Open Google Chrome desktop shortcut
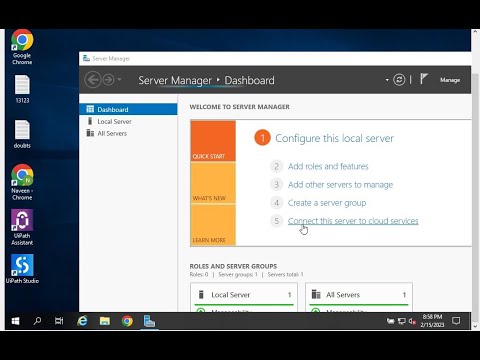 [x=22, y=47]
